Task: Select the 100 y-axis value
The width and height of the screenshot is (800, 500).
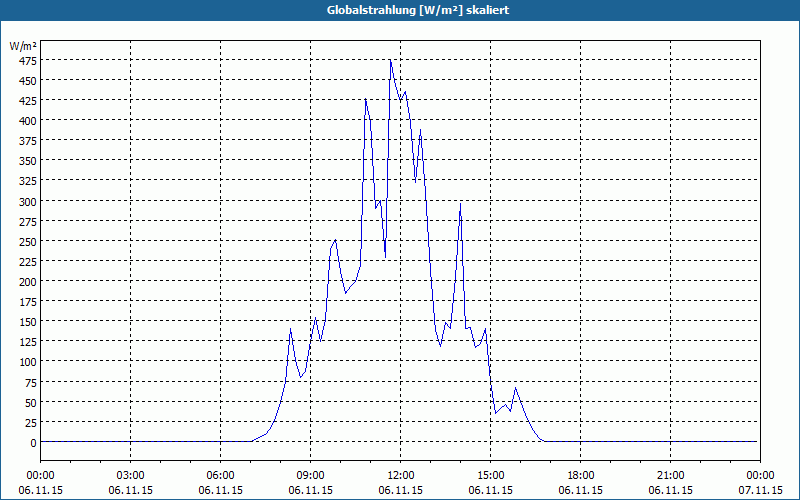Action: pos(27,363)
